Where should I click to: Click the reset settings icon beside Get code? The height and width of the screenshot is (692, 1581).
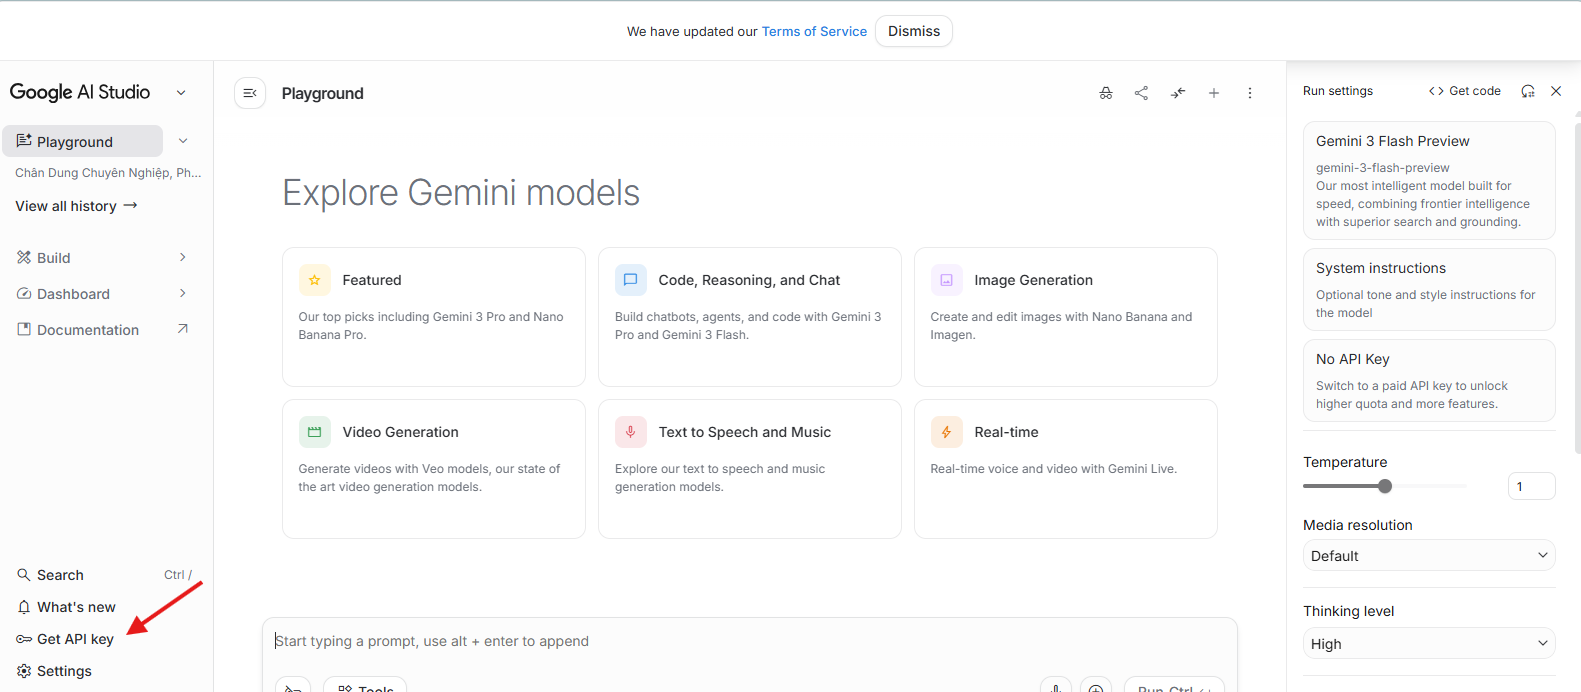coord(1527,91)
